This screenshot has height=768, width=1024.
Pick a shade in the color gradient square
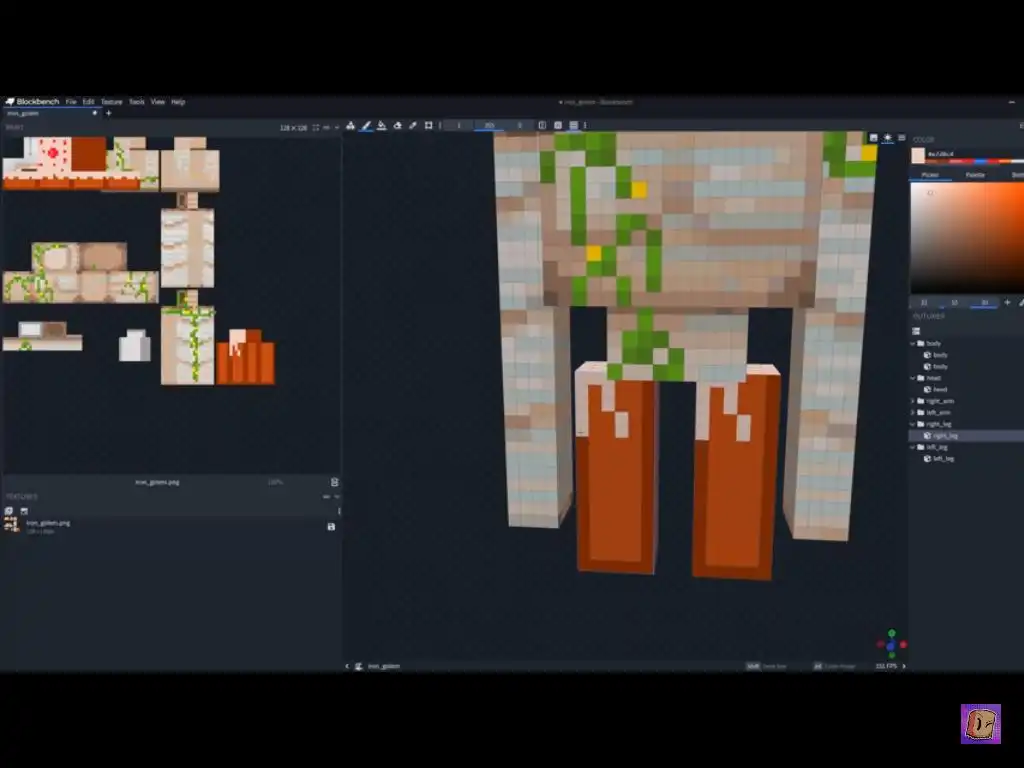(x=967, y=238)
